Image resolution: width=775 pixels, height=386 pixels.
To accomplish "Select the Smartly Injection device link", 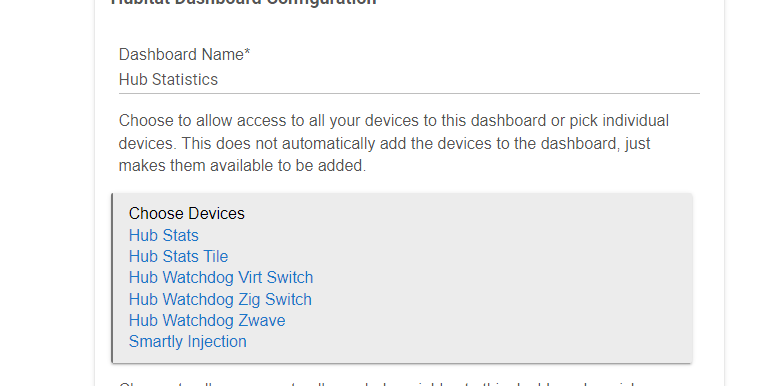I will click(x=187, y=342).
